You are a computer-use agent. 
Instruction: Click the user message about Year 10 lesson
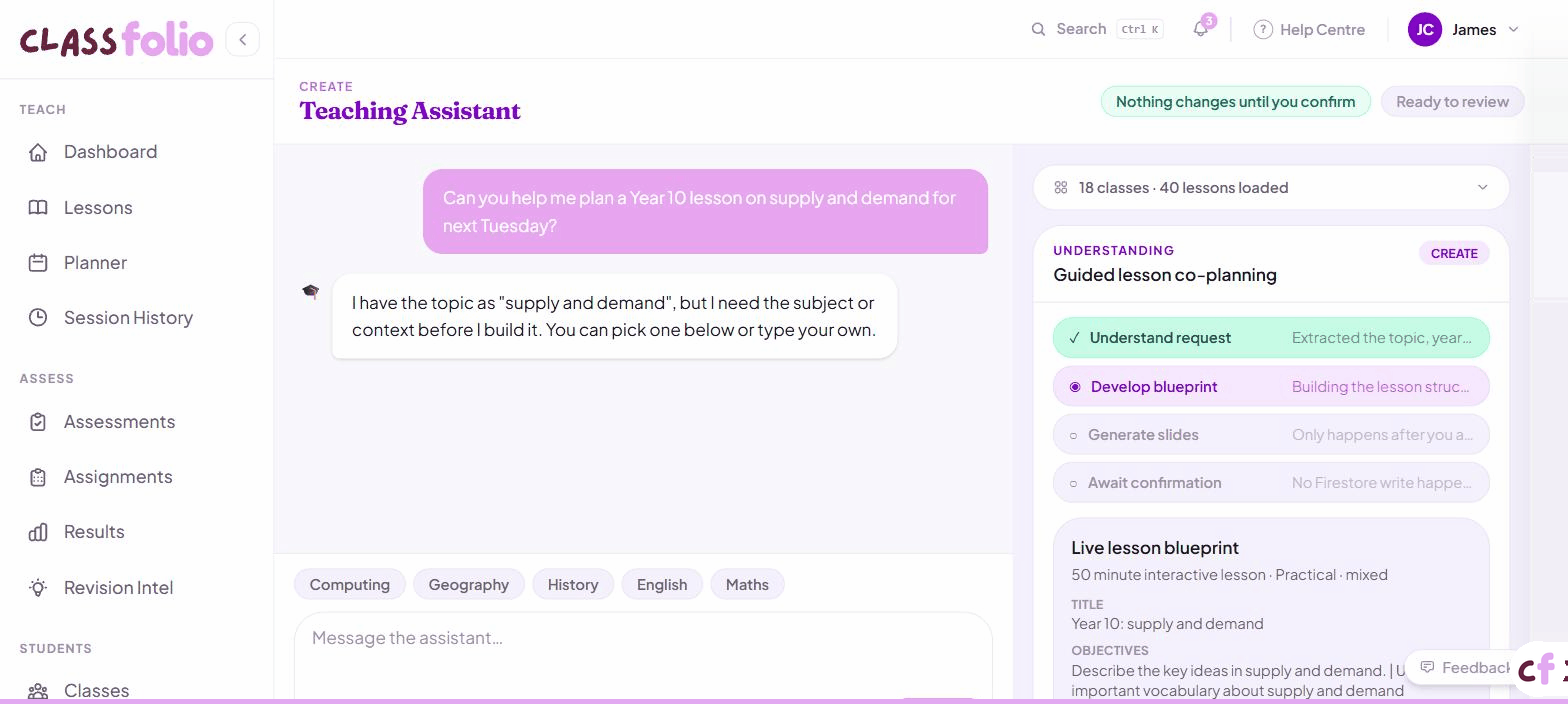[705, 211]
